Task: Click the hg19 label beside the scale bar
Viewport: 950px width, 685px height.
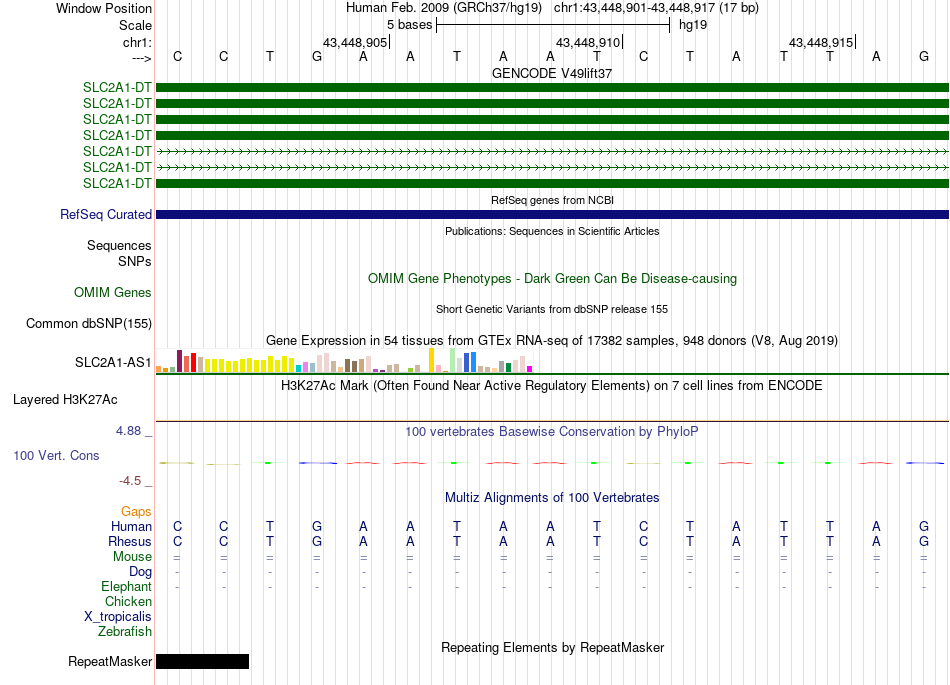Action: point(693,25)
